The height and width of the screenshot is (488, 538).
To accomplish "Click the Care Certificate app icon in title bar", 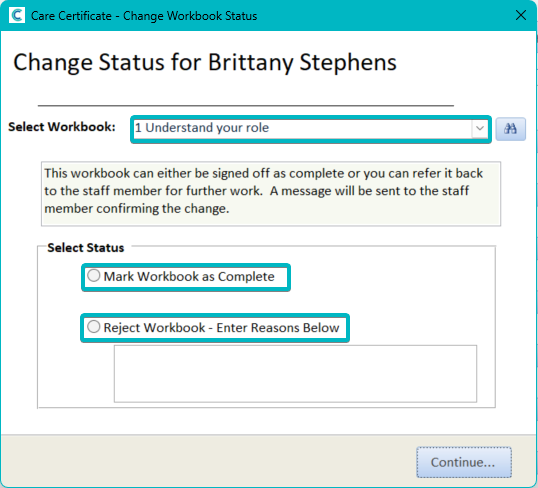I will point(17,15).
